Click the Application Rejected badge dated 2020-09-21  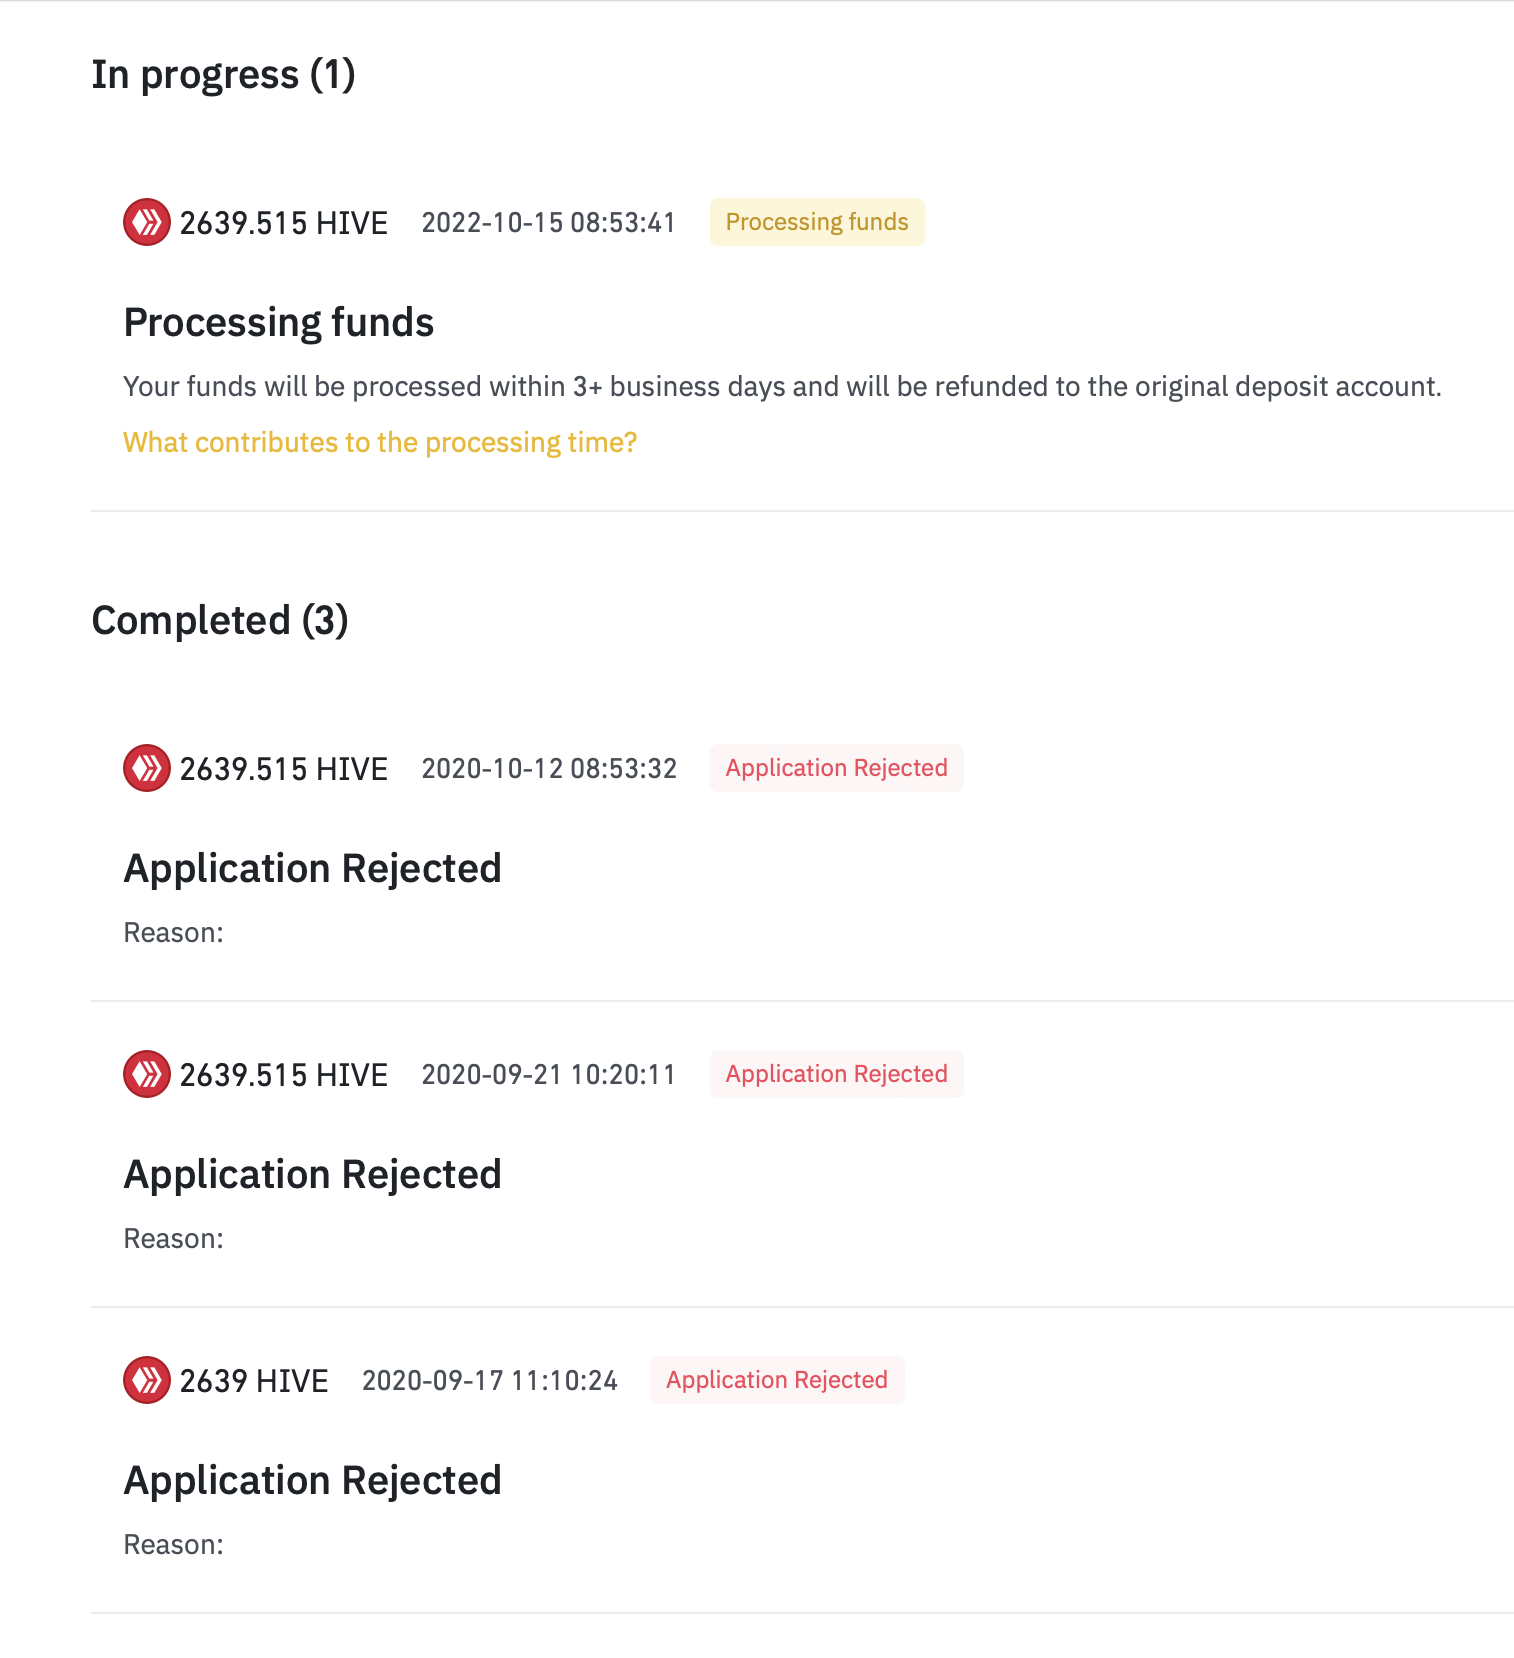coord(837,1074)
